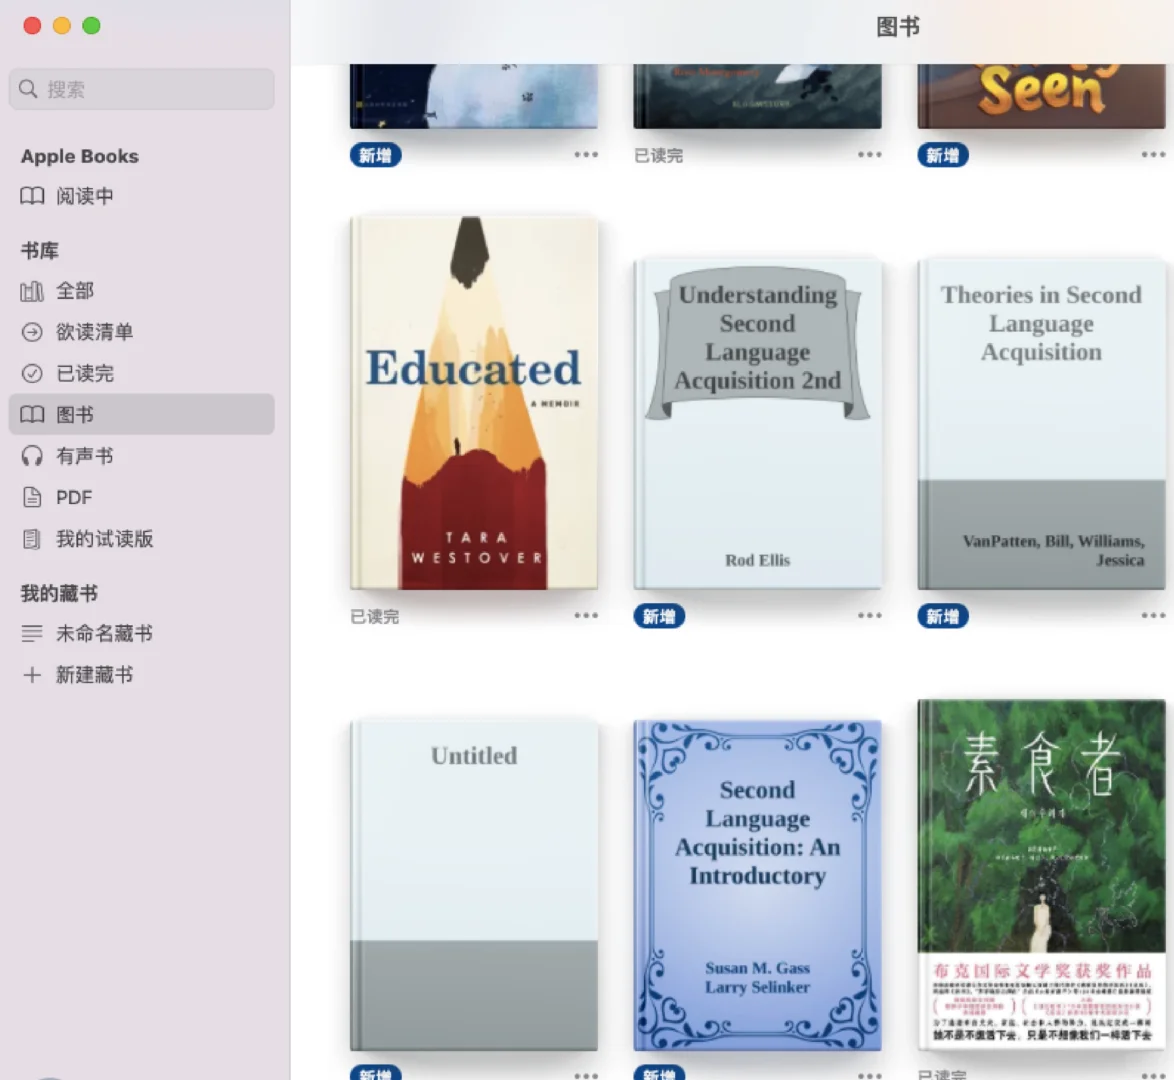The image size is (1174, 1080).
Task: Click the 书库 sidebar heading
Action: pos(40,250)
